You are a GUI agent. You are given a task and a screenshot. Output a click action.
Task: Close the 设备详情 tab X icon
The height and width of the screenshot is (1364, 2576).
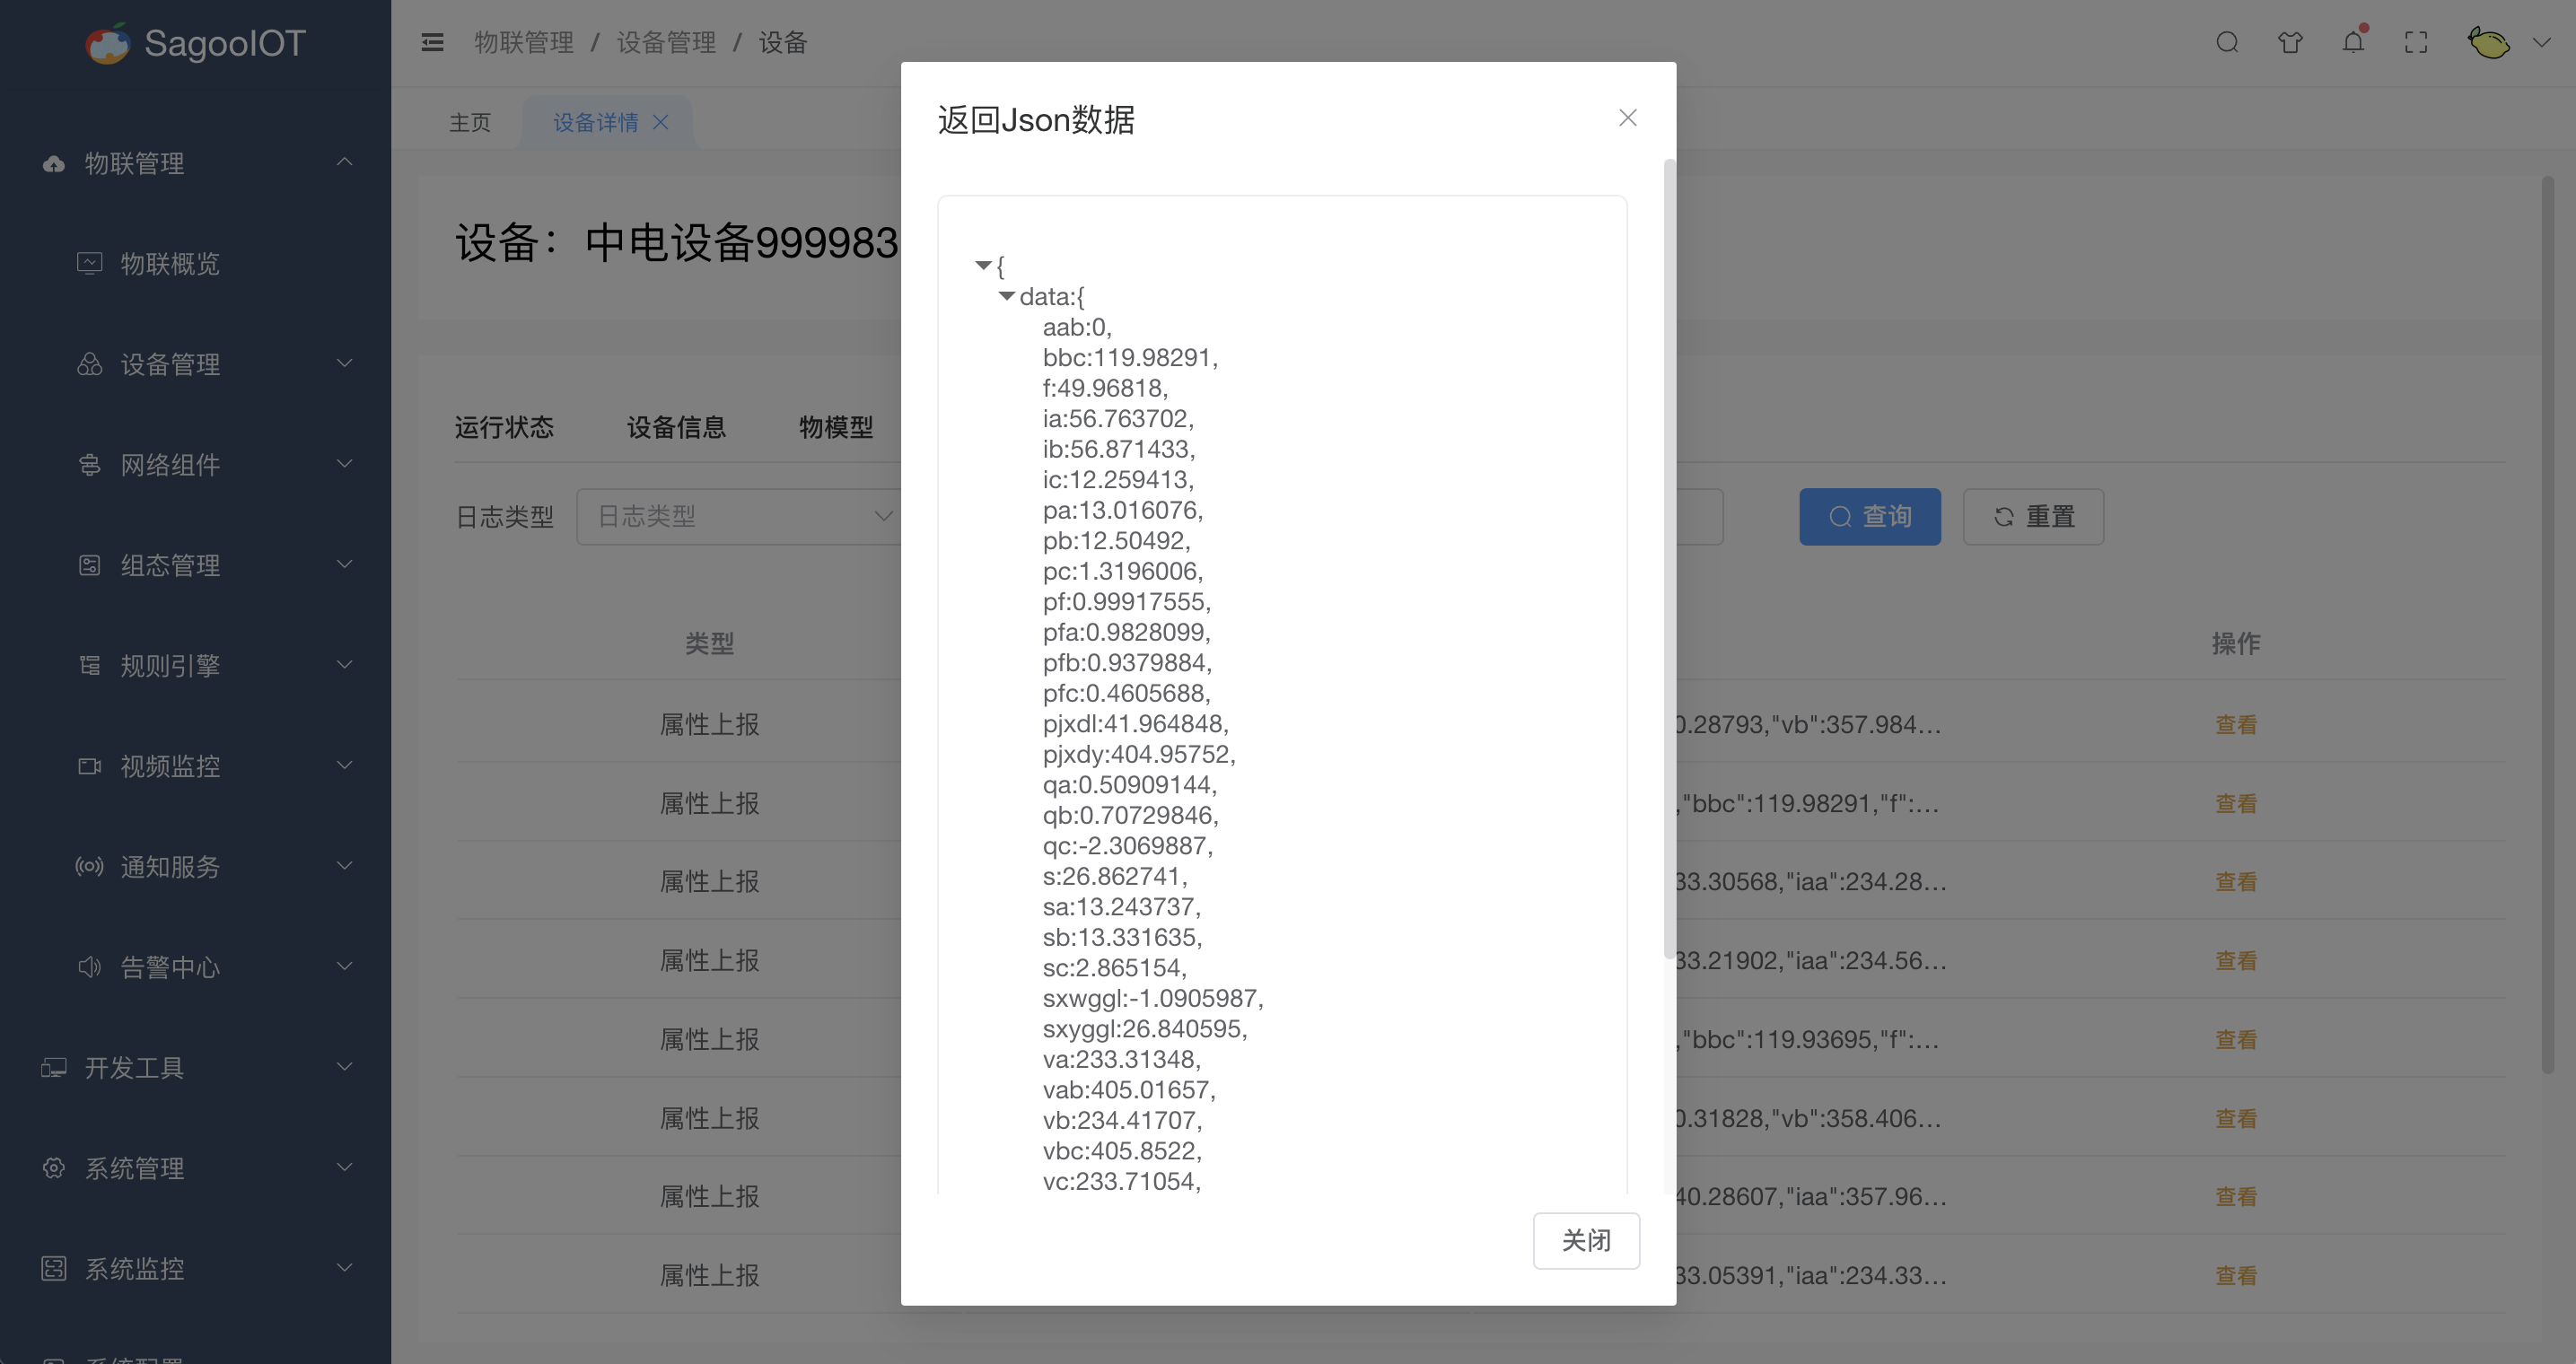pos(661,122)
